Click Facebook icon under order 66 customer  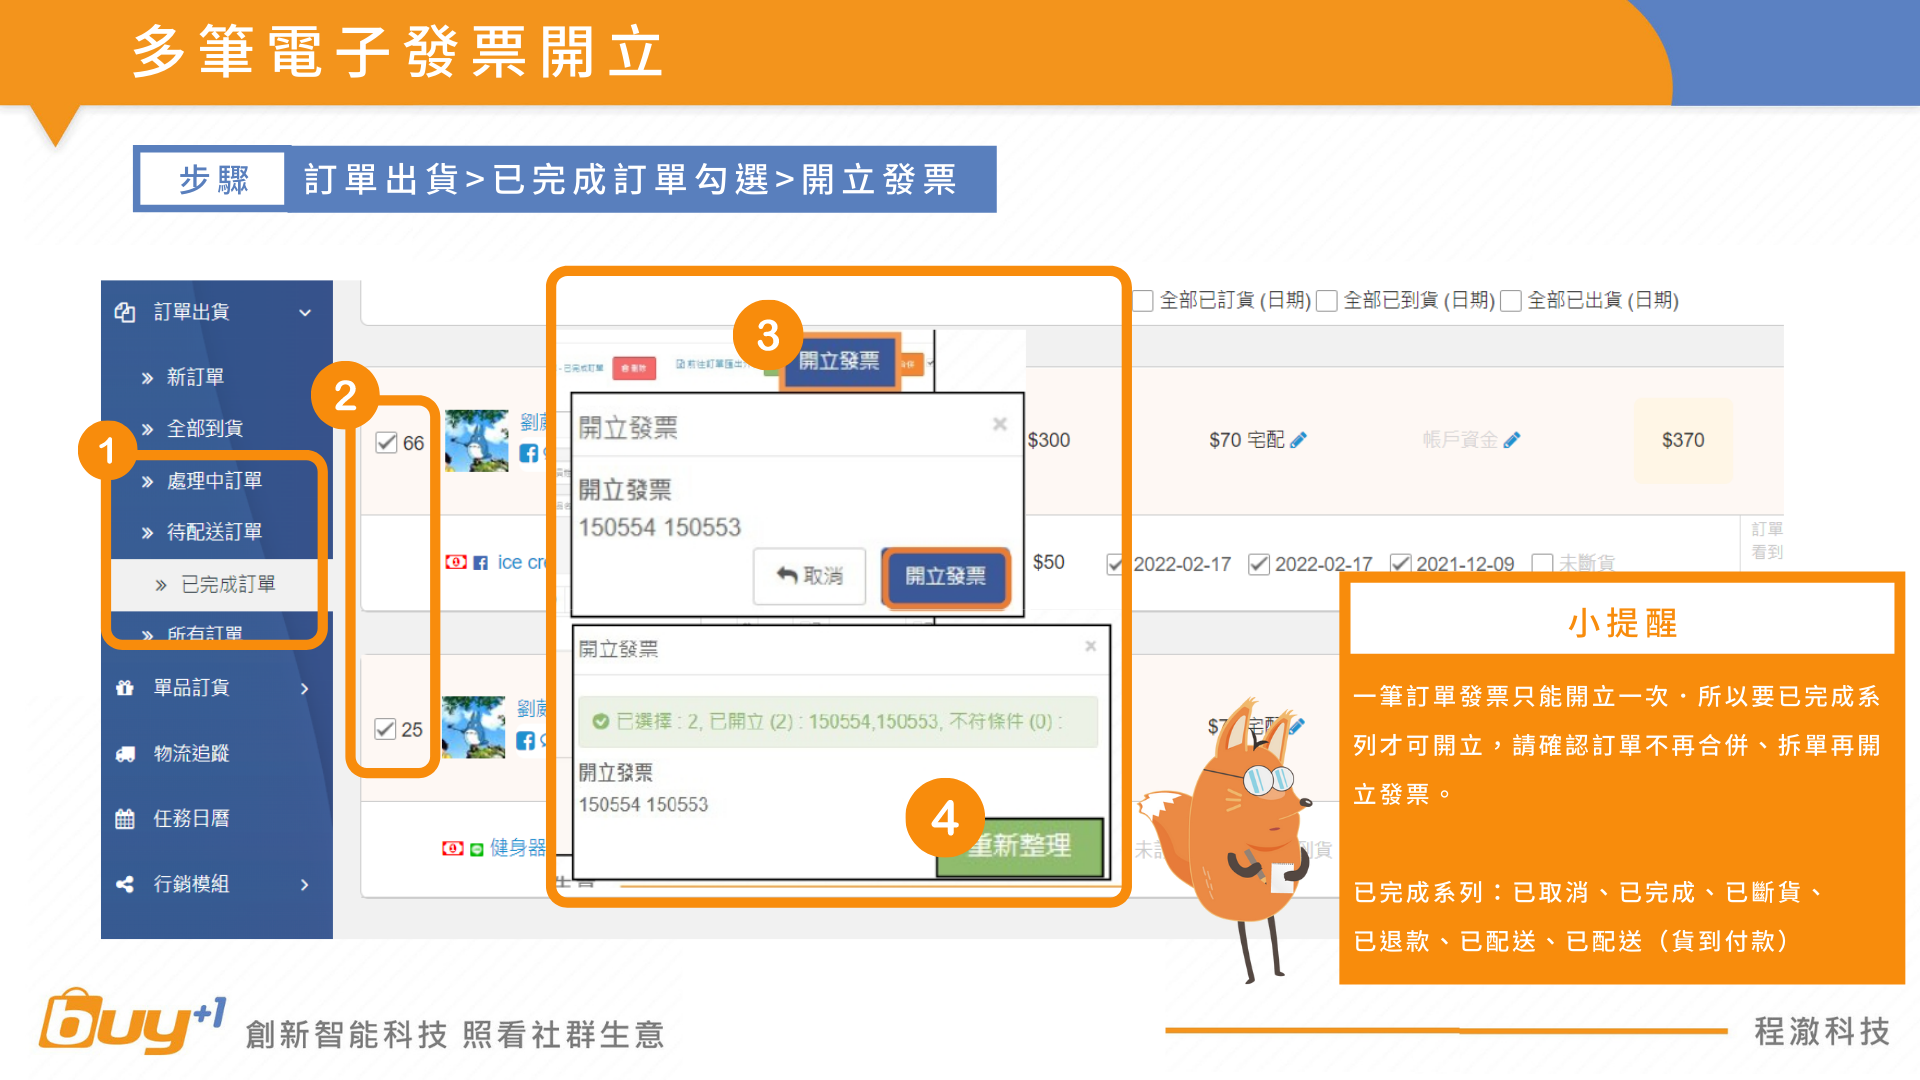click(x=529, y=453)
